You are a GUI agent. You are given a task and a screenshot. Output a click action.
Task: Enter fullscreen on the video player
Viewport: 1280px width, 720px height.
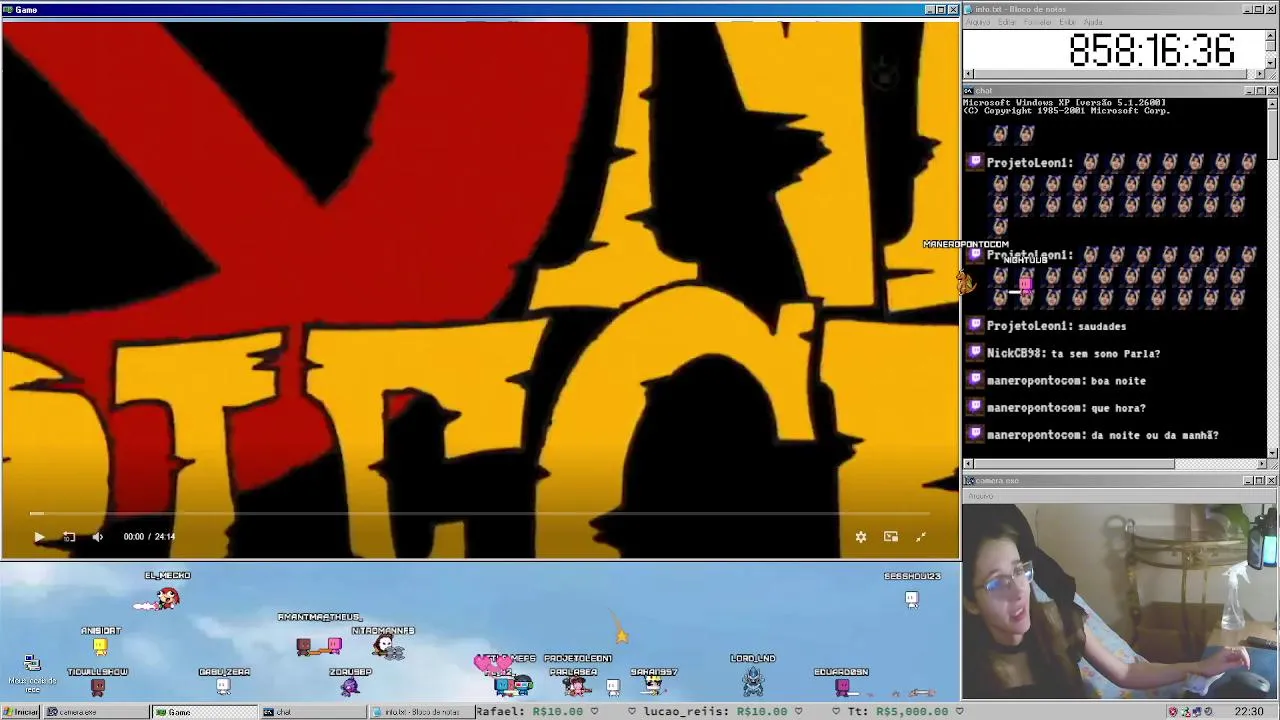click(x=921, y=537)
